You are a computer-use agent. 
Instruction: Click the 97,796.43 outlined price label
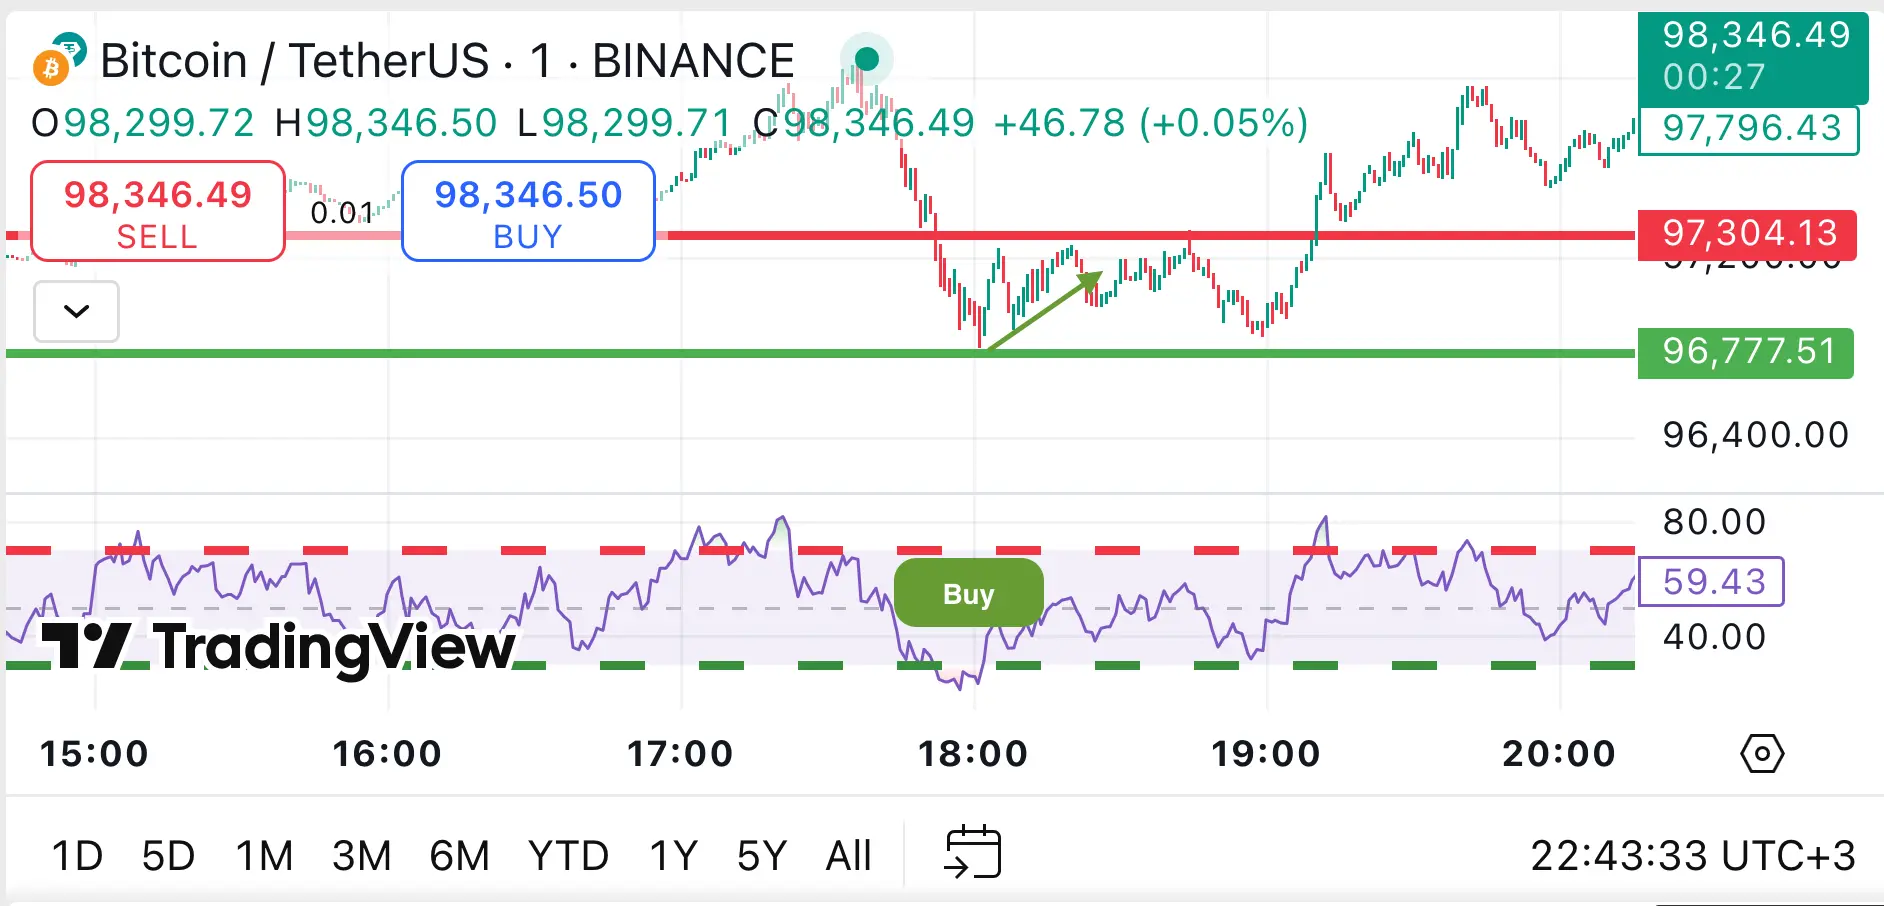tap(1748, 129)
